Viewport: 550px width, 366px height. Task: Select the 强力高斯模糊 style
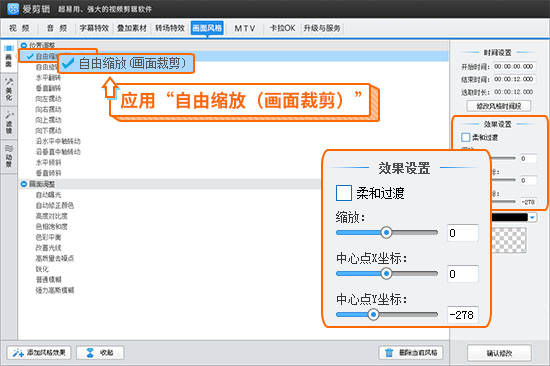55,290
